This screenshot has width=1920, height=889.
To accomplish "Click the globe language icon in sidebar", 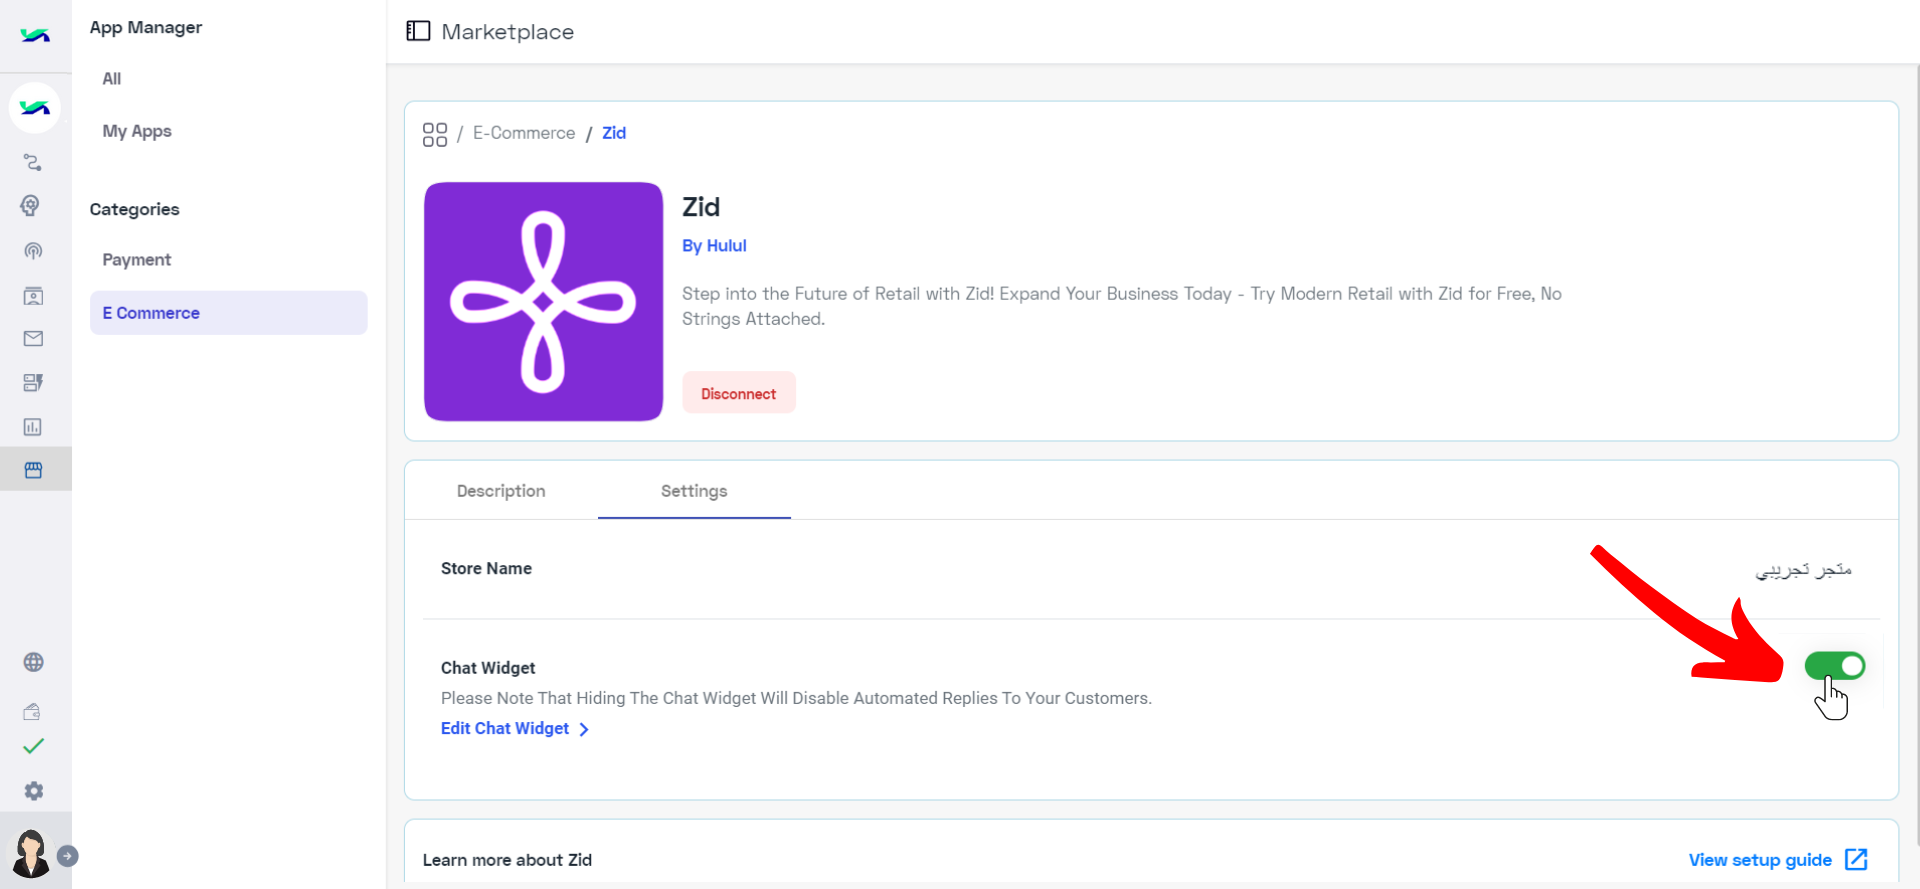I will click(34, 662).
